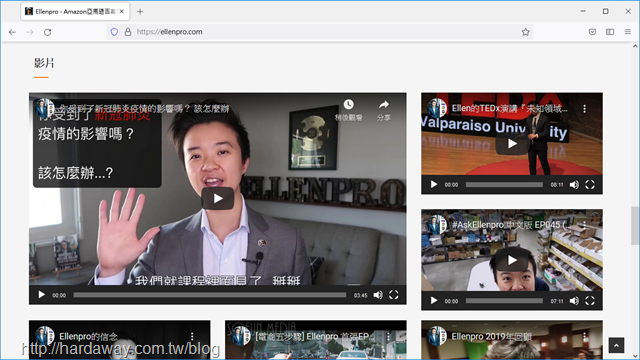Select the Ellenpro Amazon tab
The image size is (640, 360).
tap(75, 11)
